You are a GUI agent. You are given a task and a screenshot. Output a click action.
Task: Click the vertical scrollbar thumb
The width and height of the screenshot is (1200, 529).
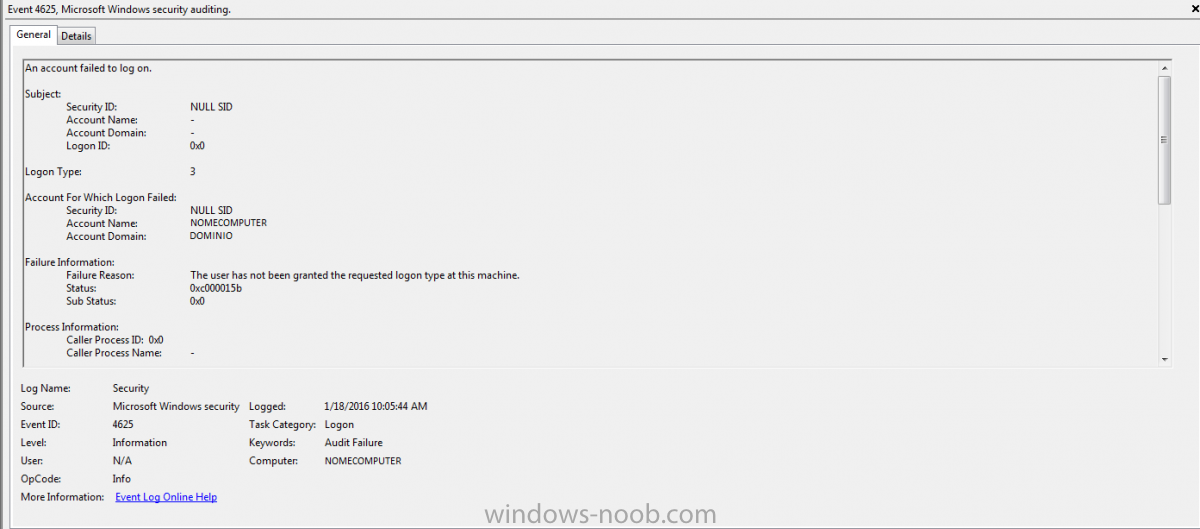1165,140
